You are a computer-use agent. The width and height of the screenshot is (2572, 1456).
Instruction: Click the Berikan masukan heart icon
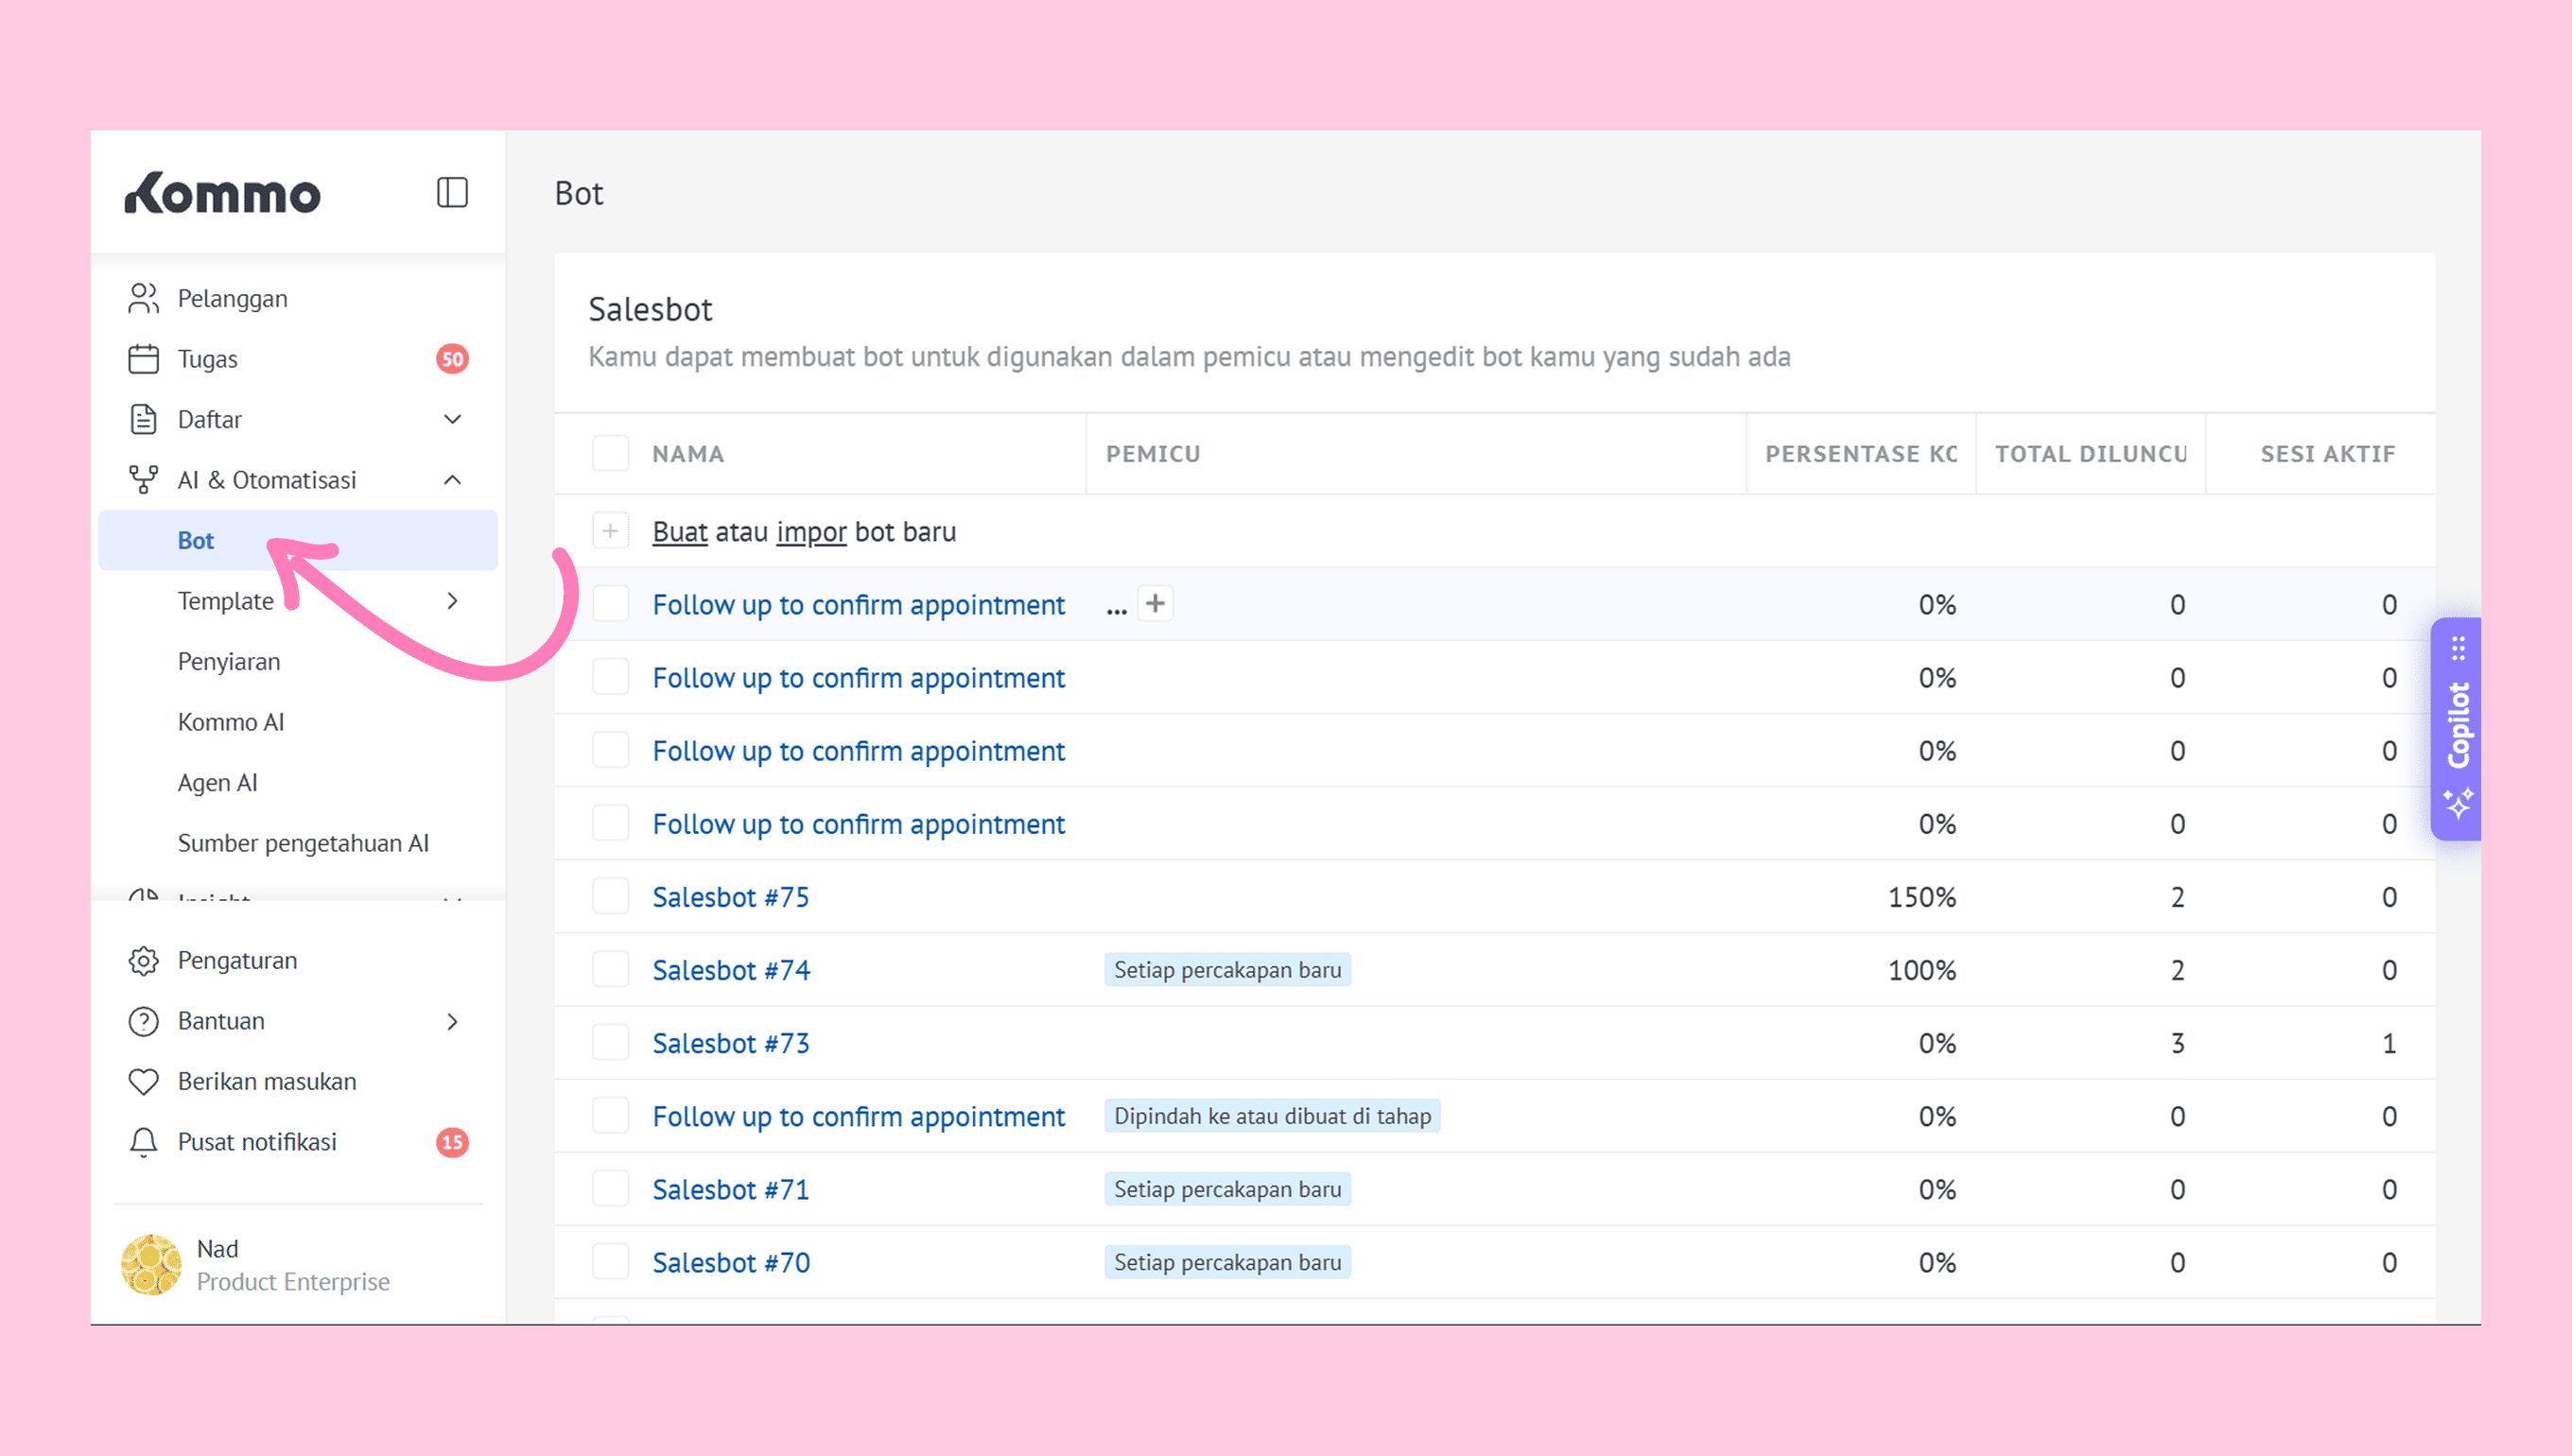click(143, 1081)
